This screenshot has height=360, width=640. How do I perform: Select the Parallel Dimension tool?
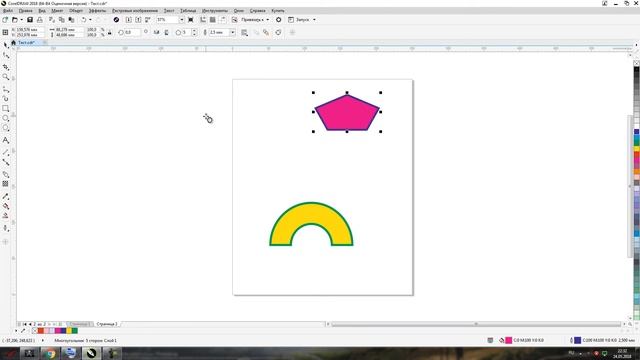coord(6,152)
